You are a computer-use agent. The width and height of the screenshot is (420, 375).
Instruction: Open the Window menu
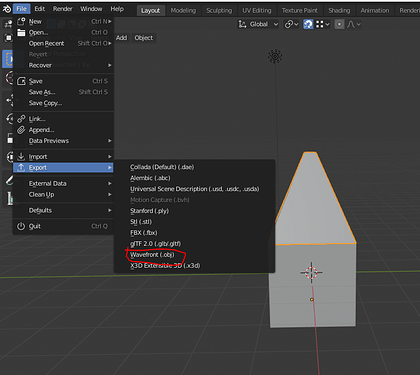click(91, 9)
